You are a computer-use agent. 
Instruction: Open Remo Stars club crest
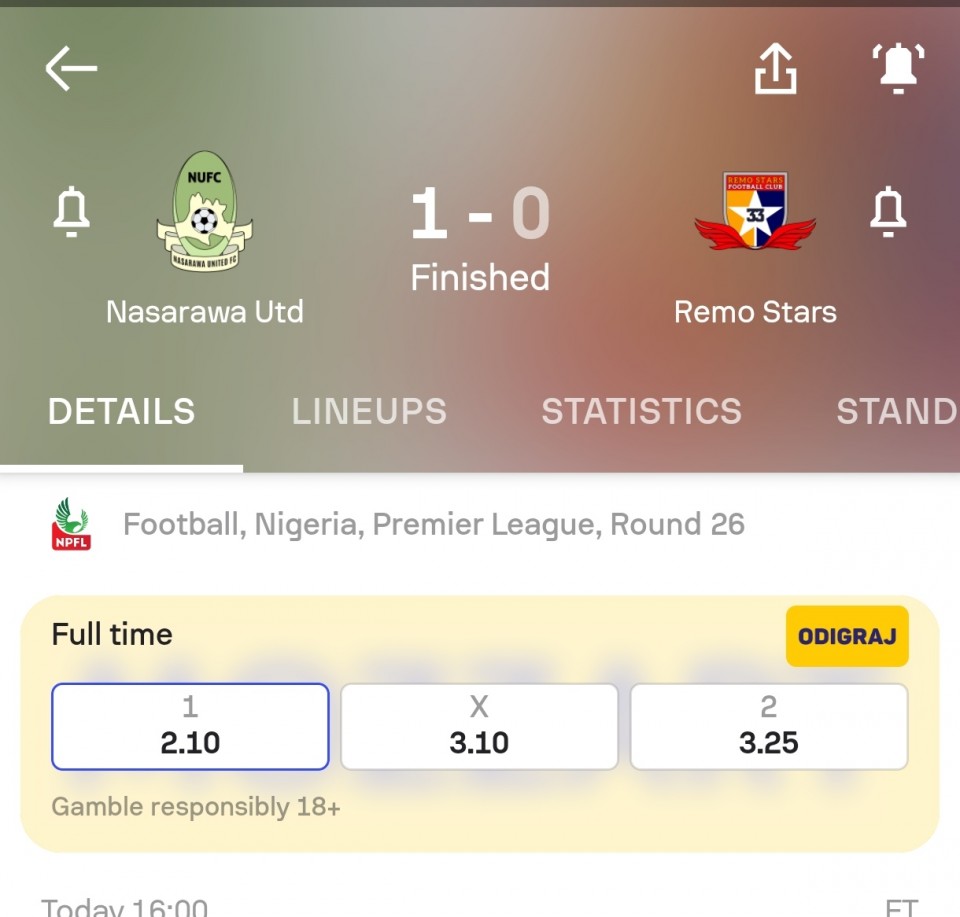coord(755,211)
